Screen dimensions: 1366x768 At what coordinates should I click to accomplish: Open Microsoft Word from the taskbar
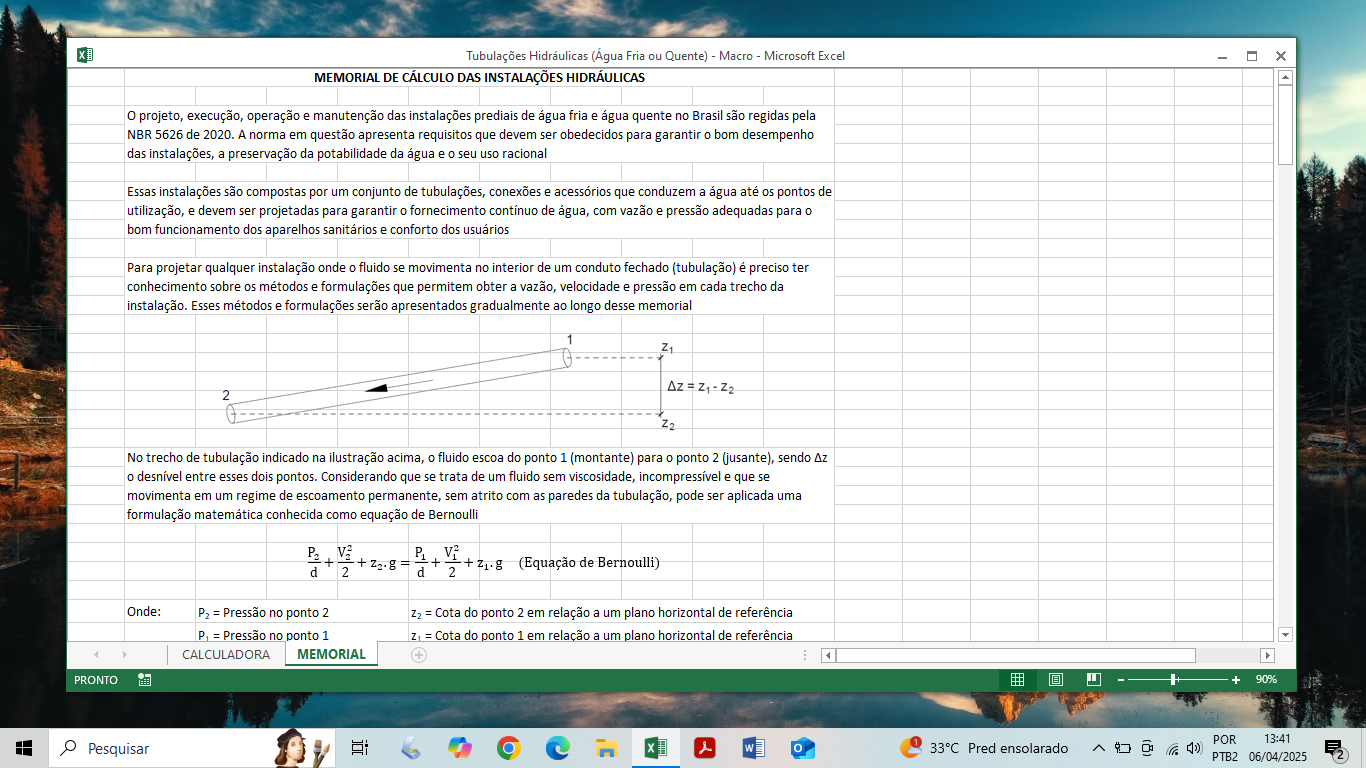tap(754, 748)
